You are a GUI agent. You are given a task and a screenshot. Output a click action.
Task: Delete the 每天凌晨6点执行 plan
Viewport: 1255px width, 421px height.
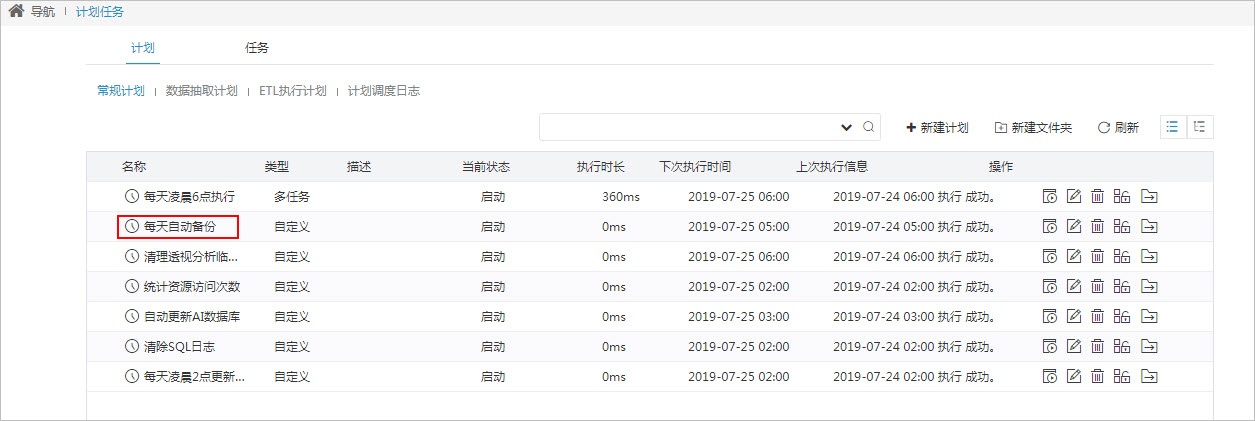[x=1097, y=196]
